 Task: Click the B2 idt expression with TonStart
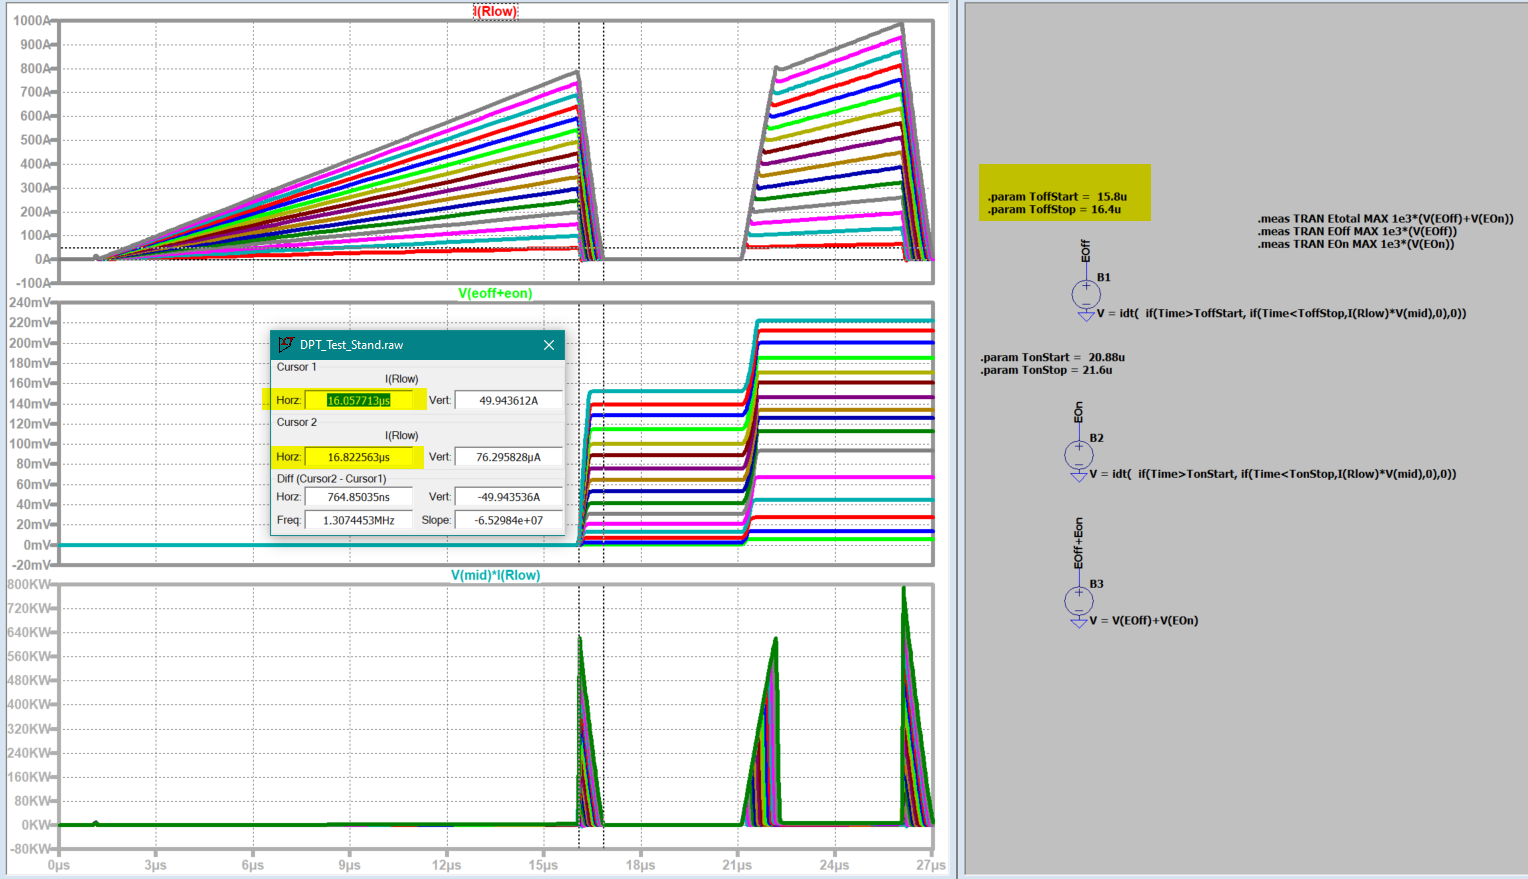tap(1273, 474)
